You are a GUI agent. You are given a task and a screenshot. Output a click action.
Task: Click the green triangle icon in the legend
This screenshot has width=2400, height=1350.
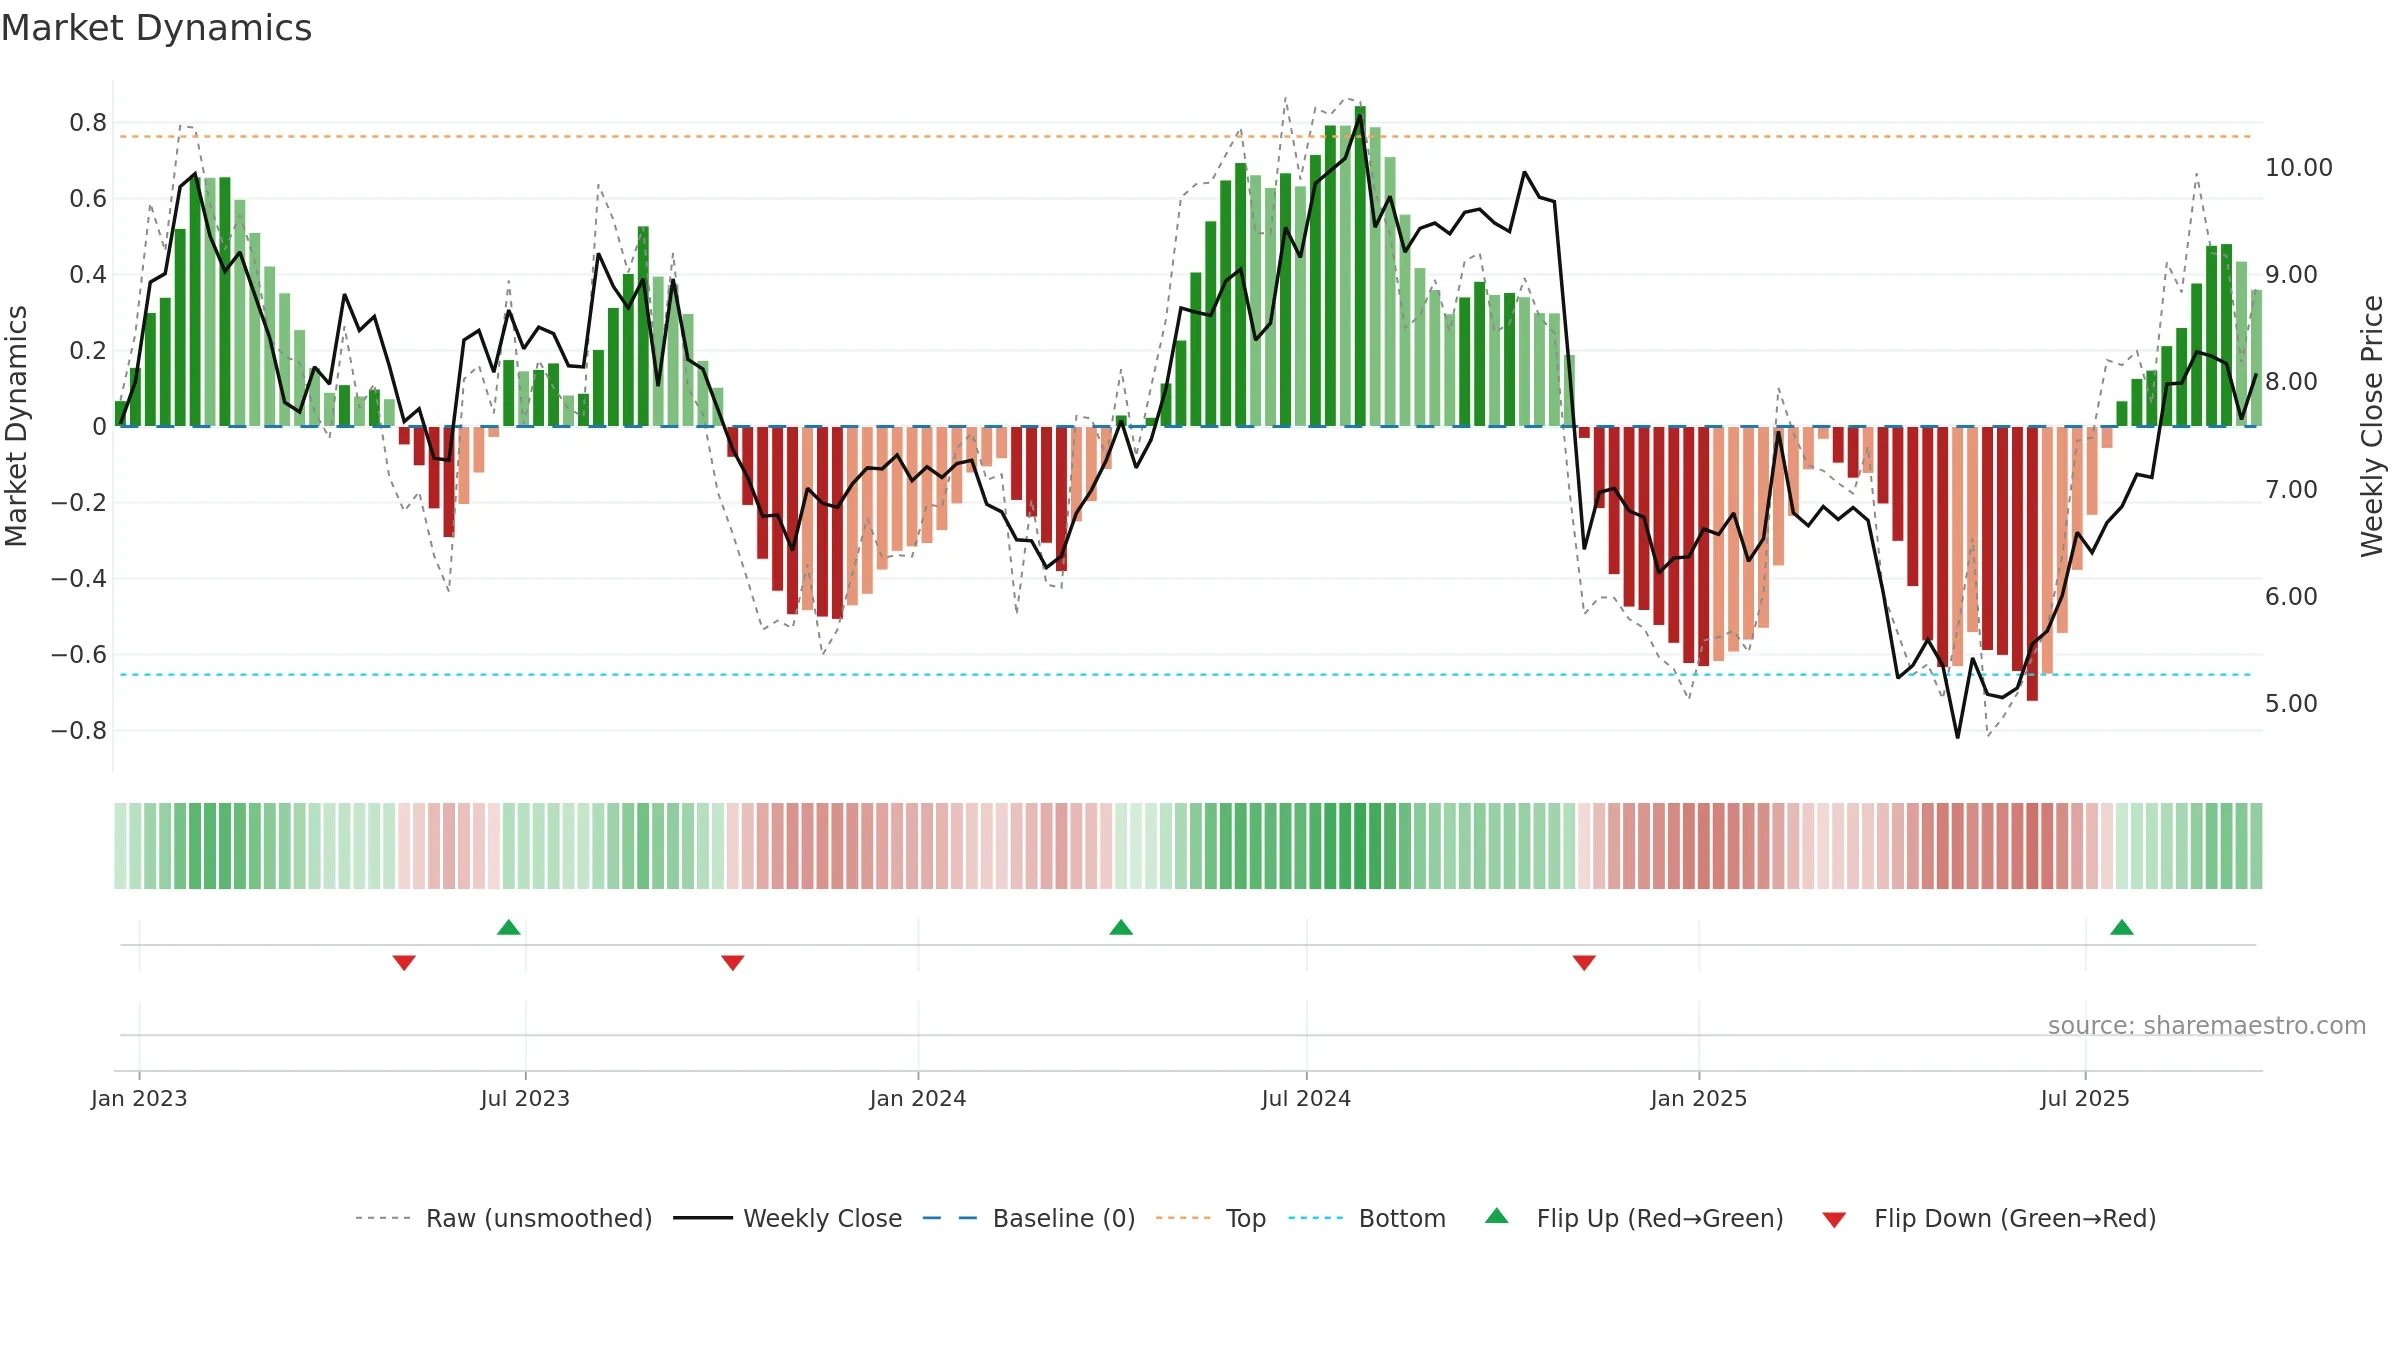coord(1497,1216)
